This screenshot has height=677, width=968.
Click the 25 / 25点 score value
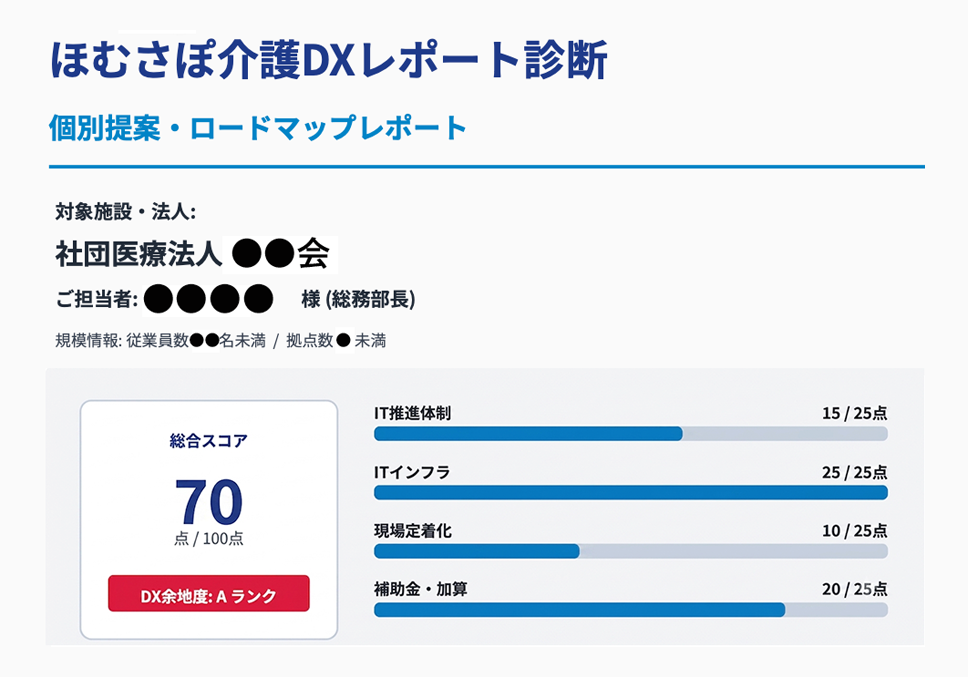click(854, 472)
